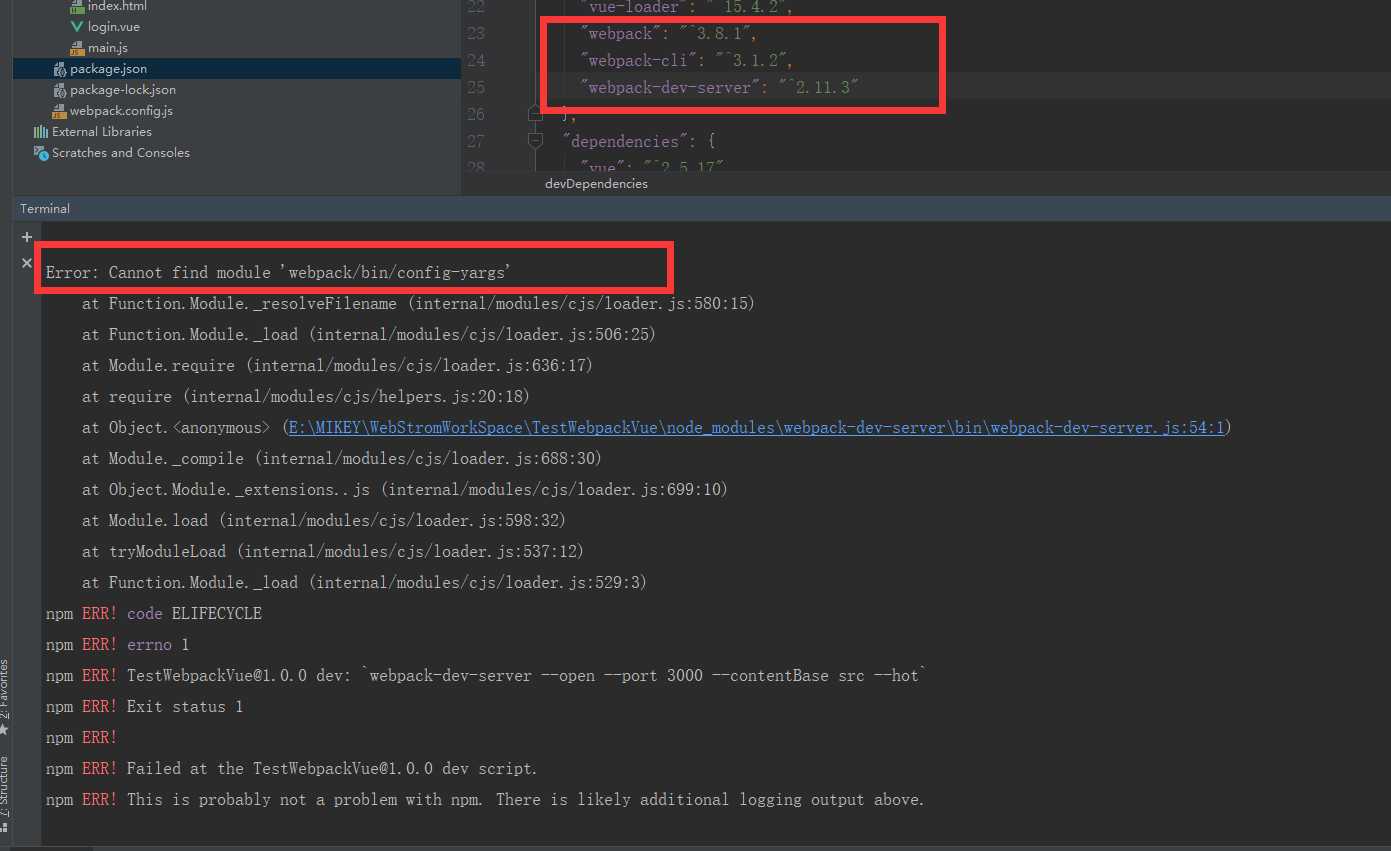The image size is (1391, 851).
Task: Click the 'npm ERR! Exit status 1' line
Action: (x=145, y=707)
